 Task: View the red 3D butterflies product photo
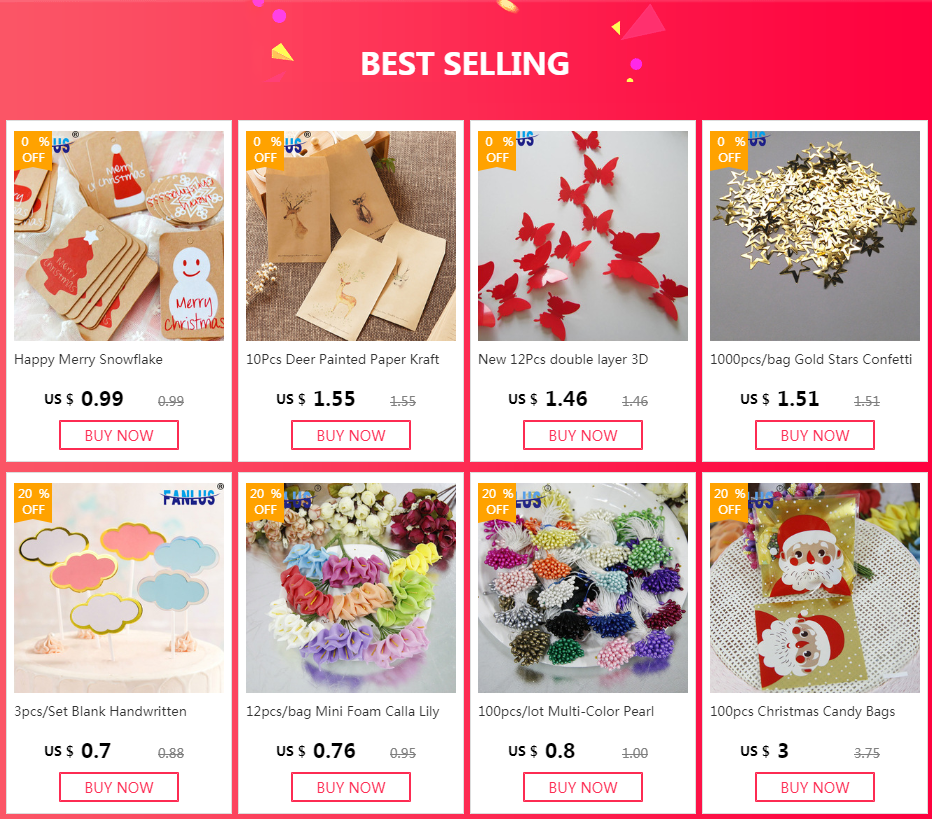tap(582, 236)
